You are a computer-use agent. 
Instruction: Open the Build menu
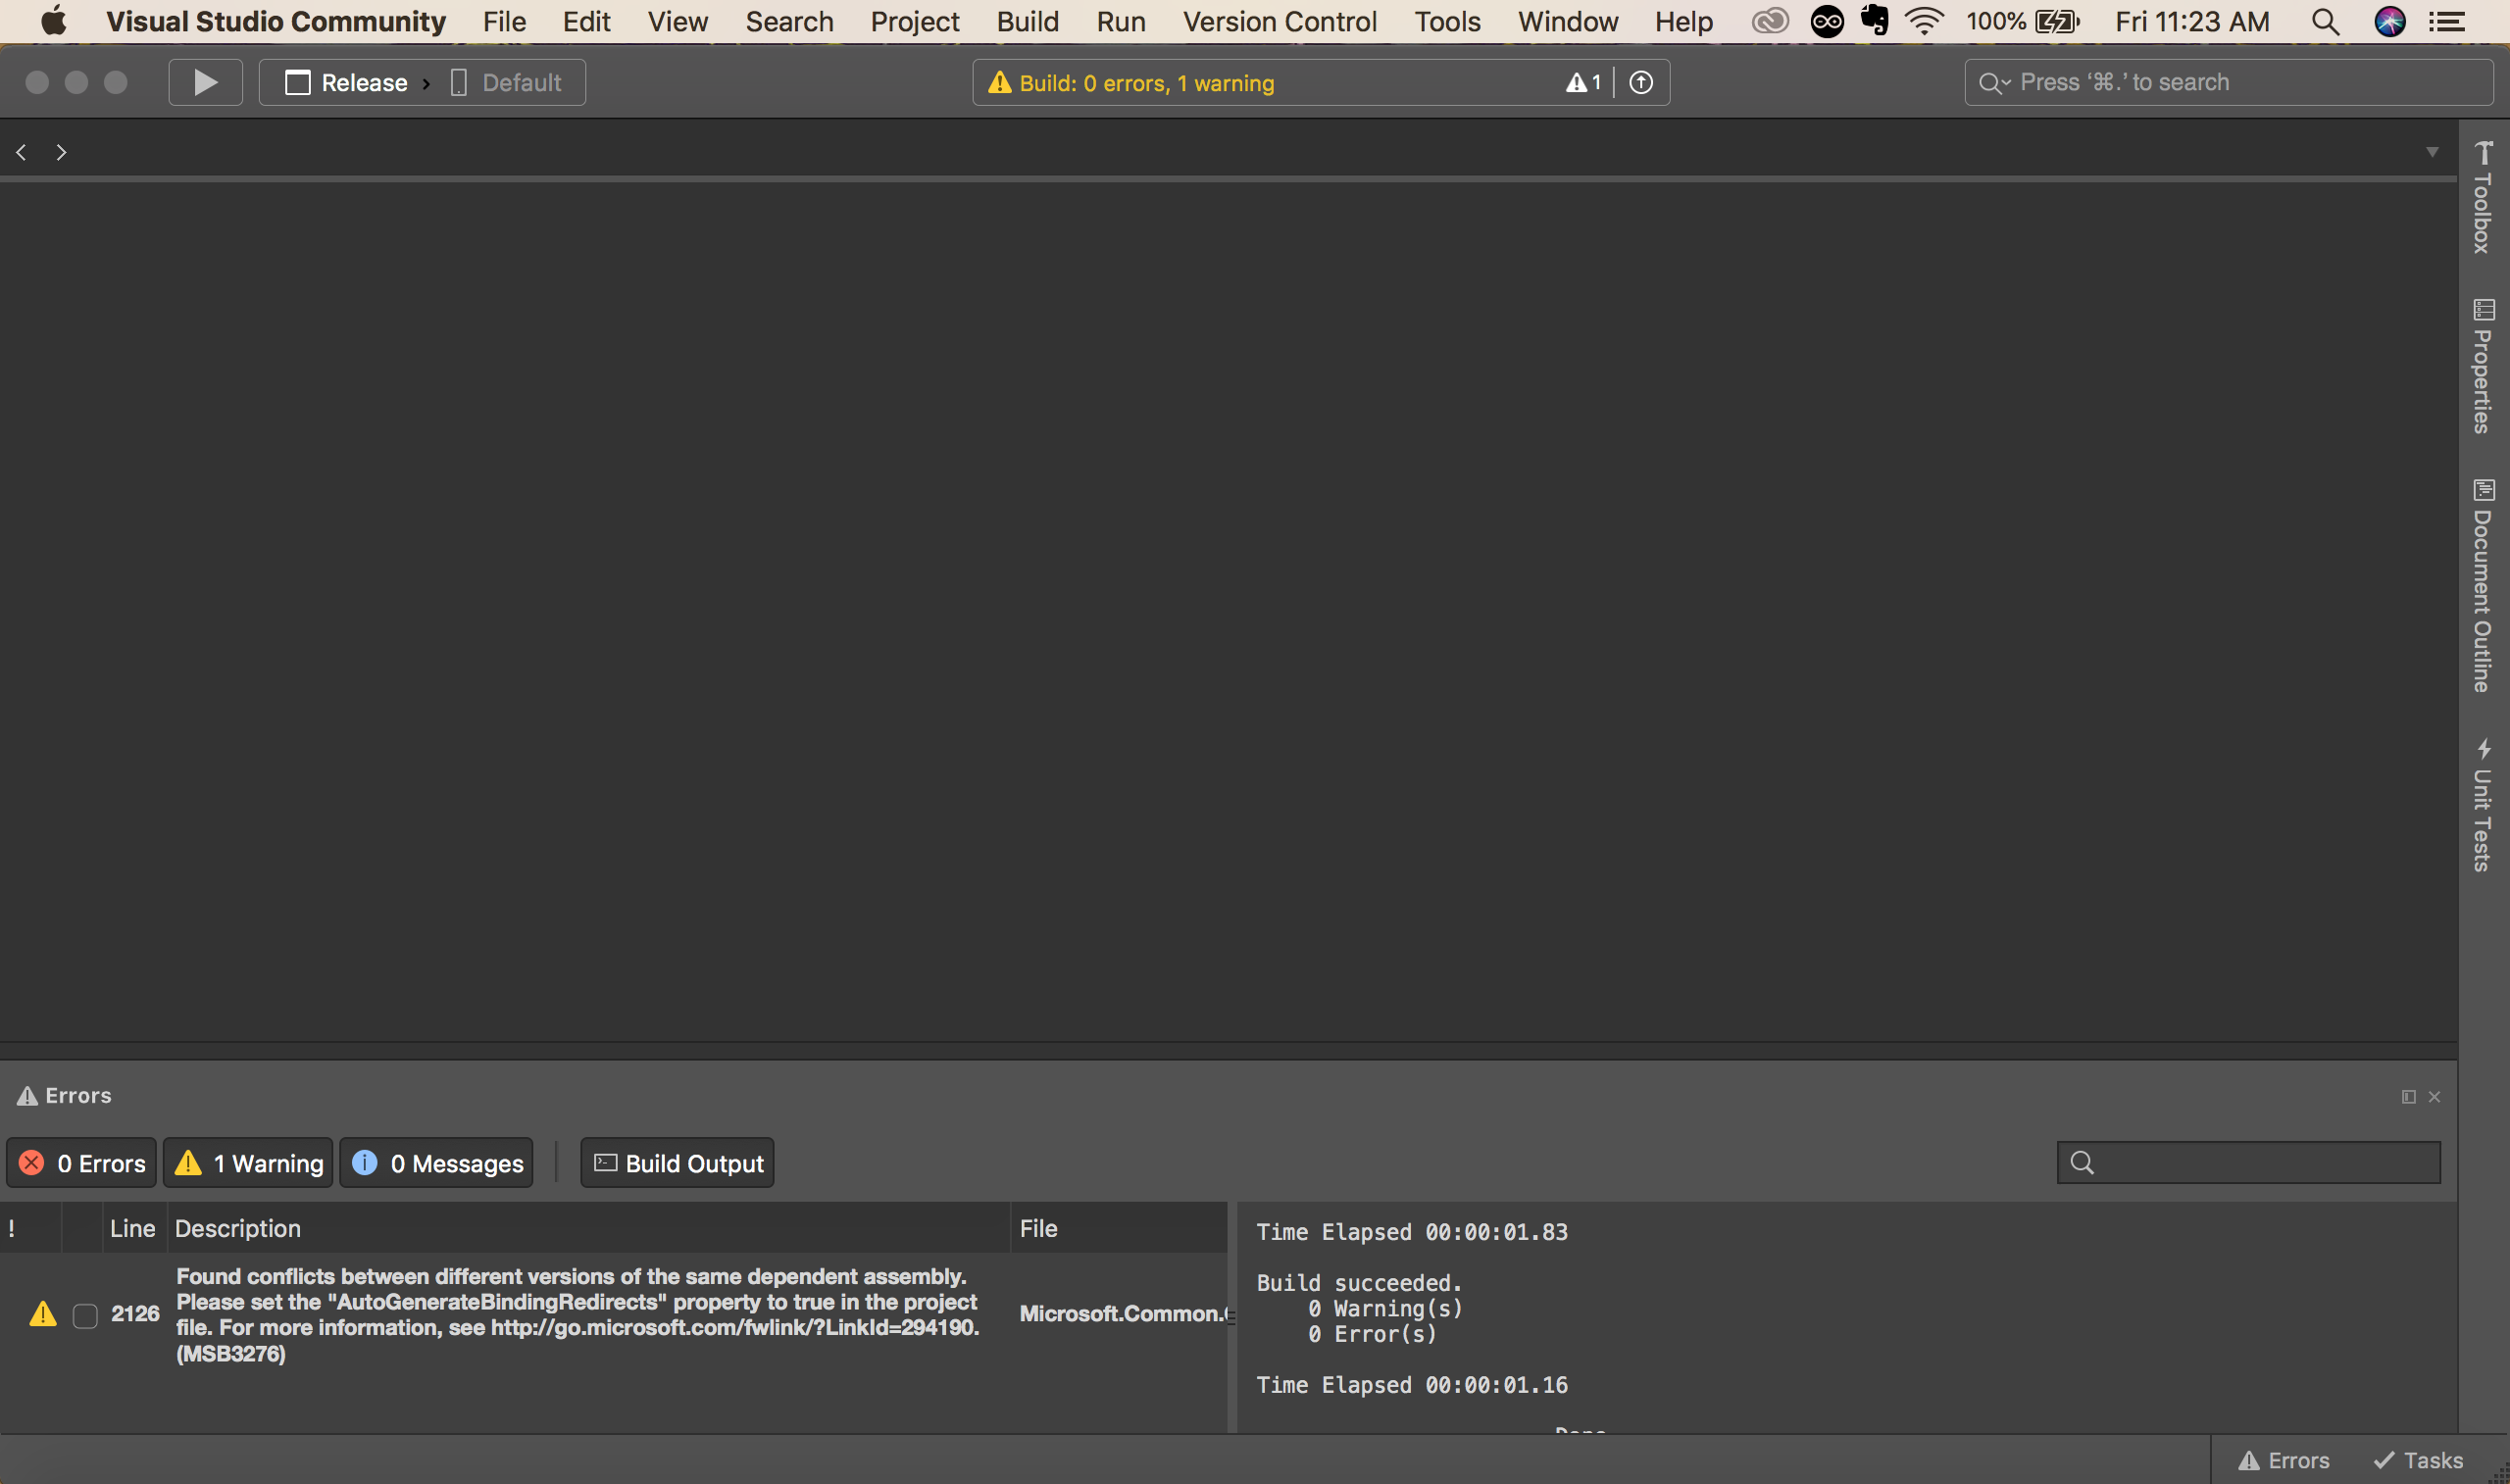[x=1027, y=21]
